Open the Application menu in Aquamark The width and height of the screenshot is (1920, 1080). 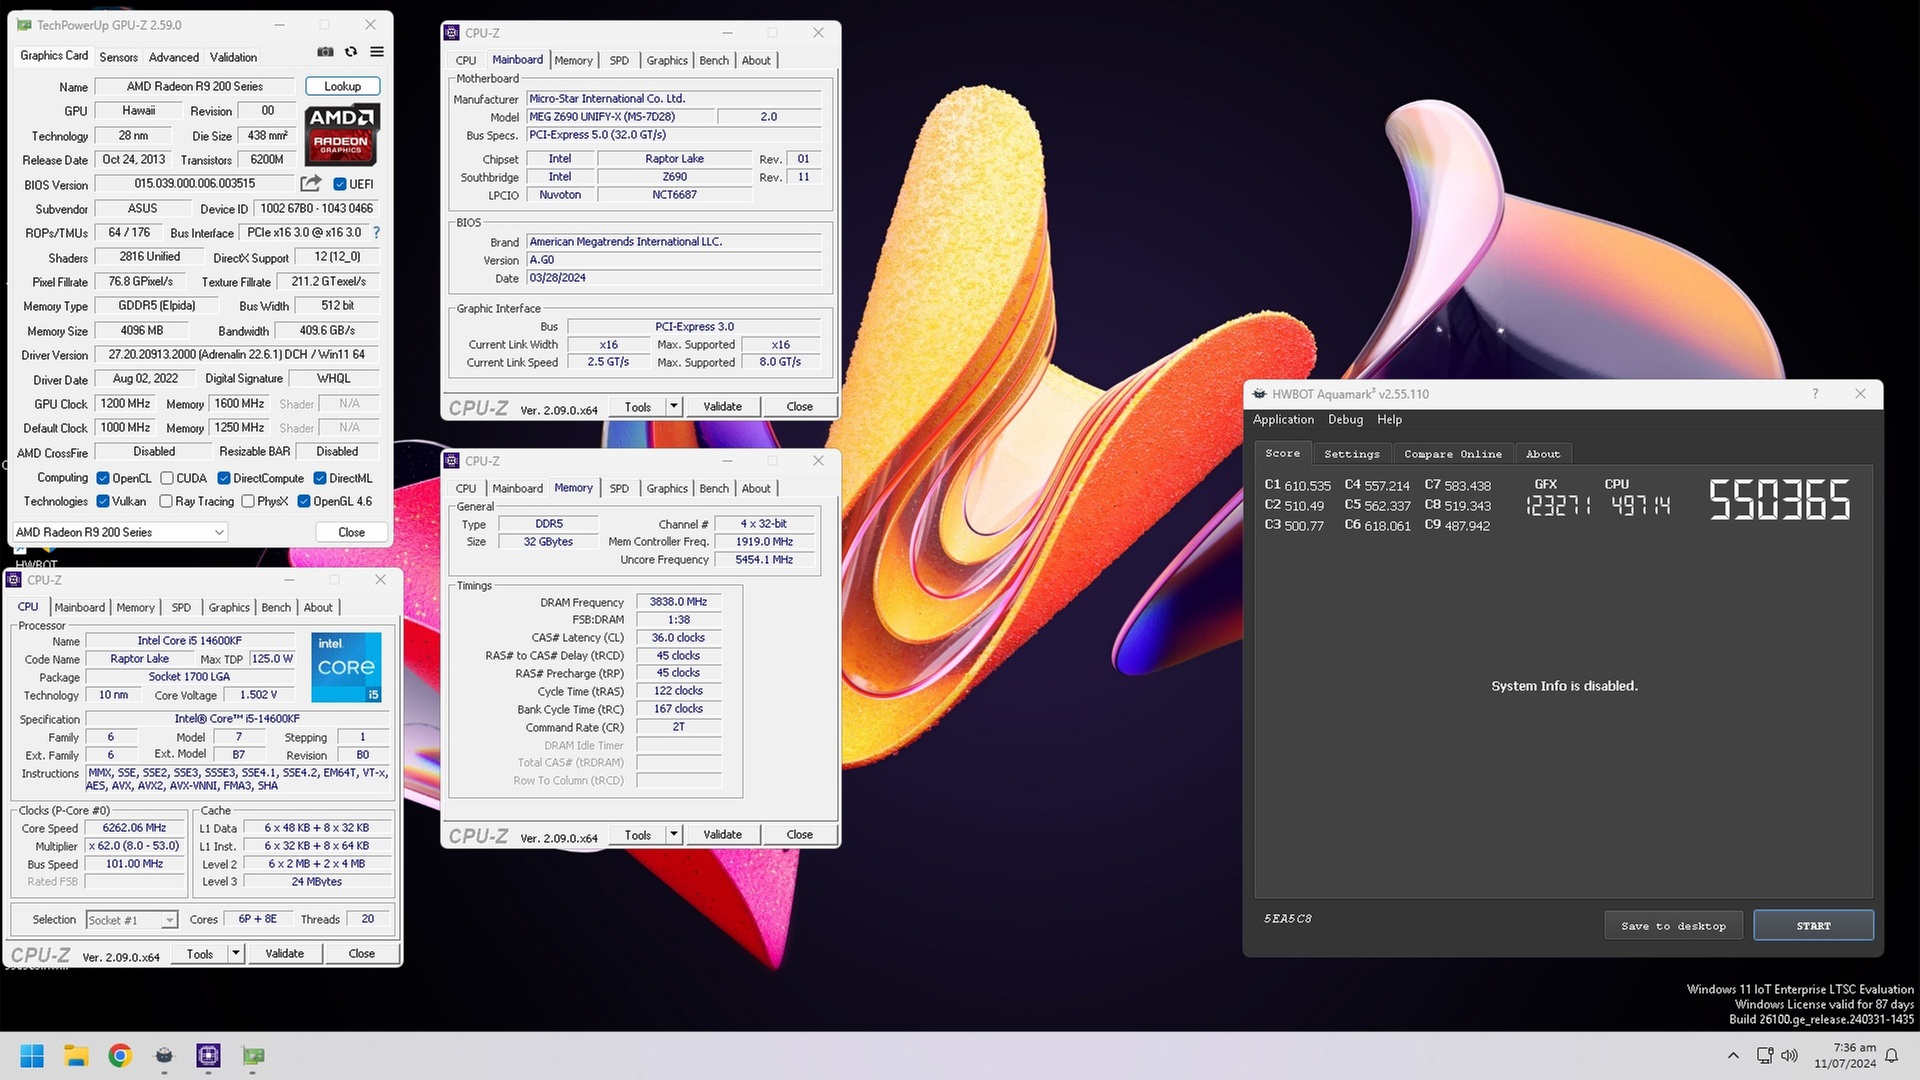(x=1283, y=420)
